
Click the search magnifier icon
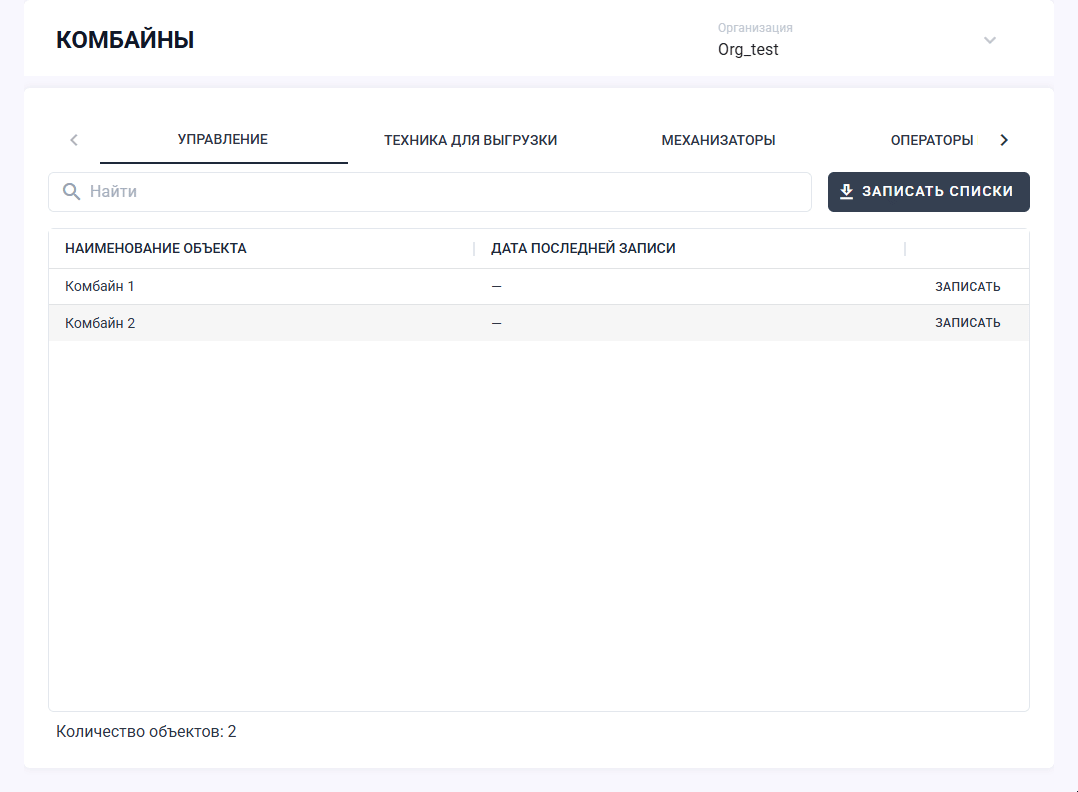pyautogui.click(x=72, y=191)
